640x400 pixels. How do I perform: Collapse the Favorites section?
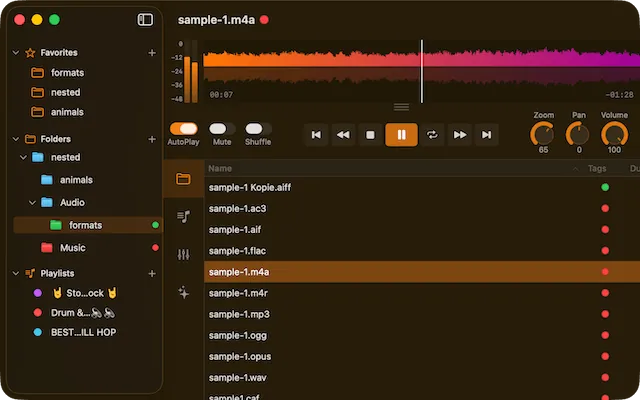point(16,53)
